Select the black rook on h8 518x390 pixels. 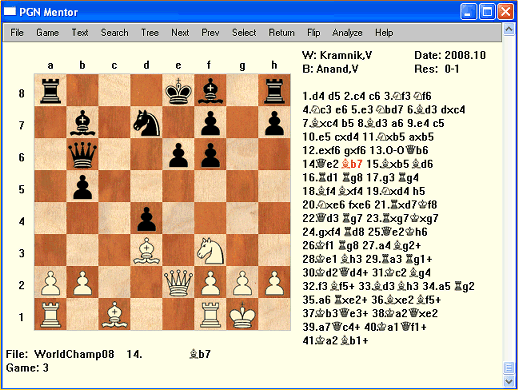pyautogui.click(x=274, y=90)
